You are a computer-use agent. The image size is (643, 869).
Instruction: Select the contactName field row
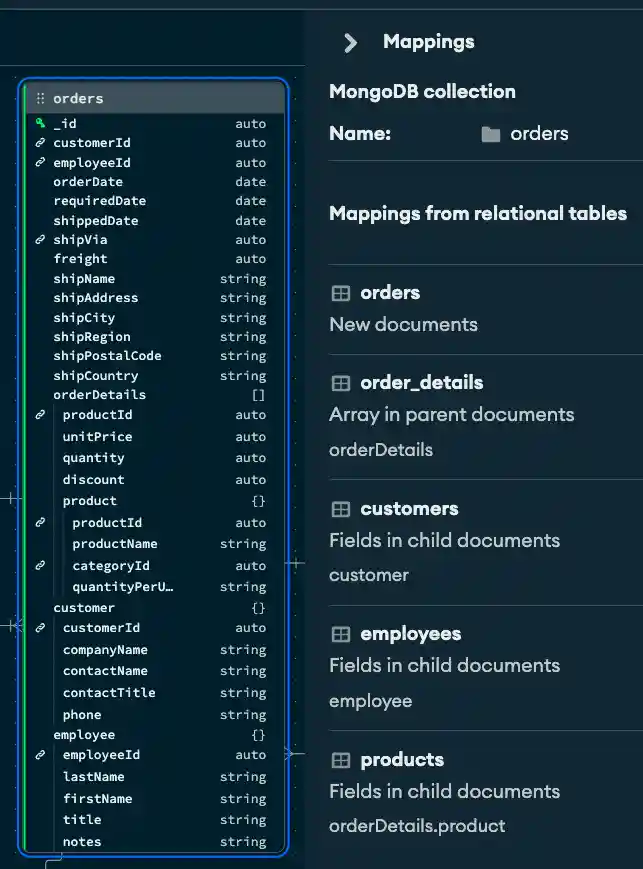click(155, 671)
